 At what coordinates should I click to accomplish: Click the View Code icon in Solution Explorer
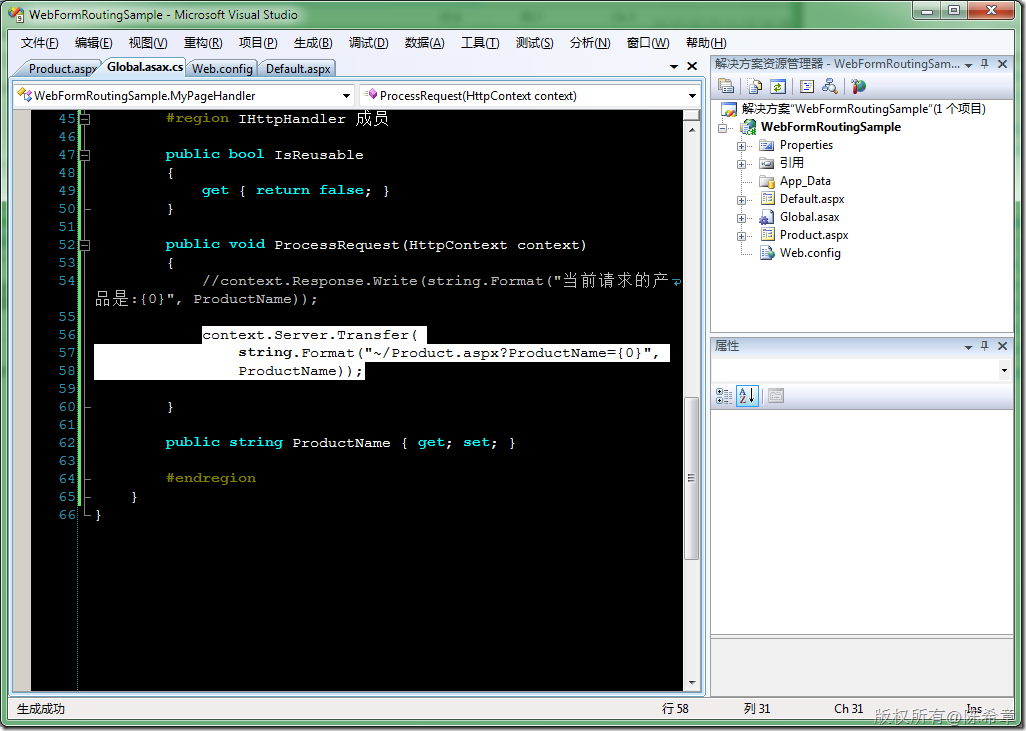[x=807, y=86]
